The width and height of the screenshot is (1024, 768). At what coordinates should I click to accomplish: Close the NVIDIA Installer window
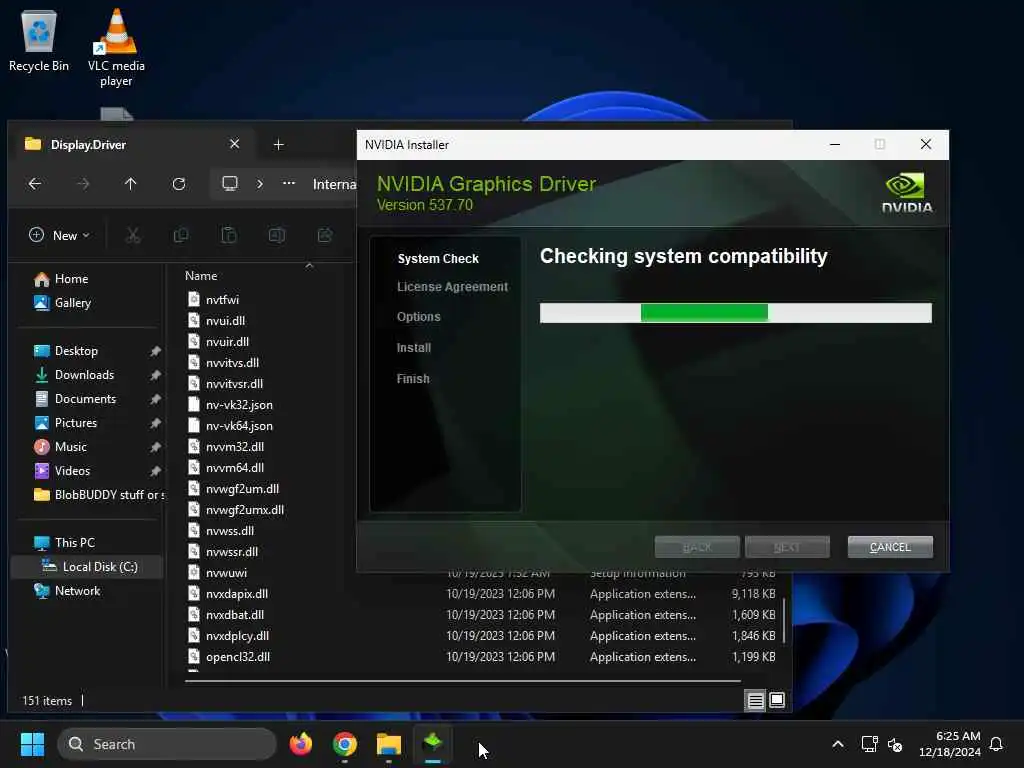point(925,144)
